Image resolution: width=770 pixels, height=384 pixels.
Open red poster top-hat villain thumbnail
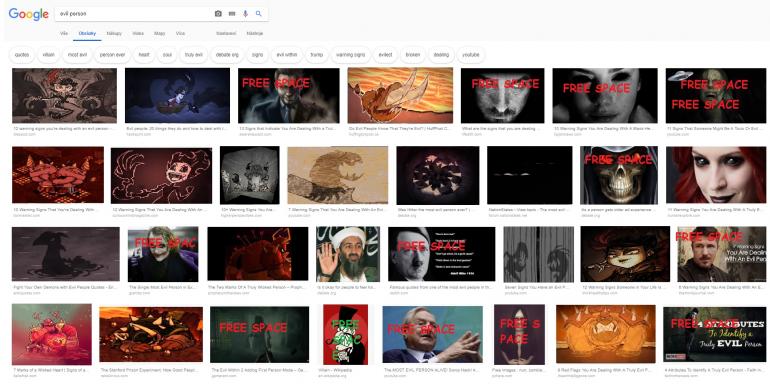[346, 334]
